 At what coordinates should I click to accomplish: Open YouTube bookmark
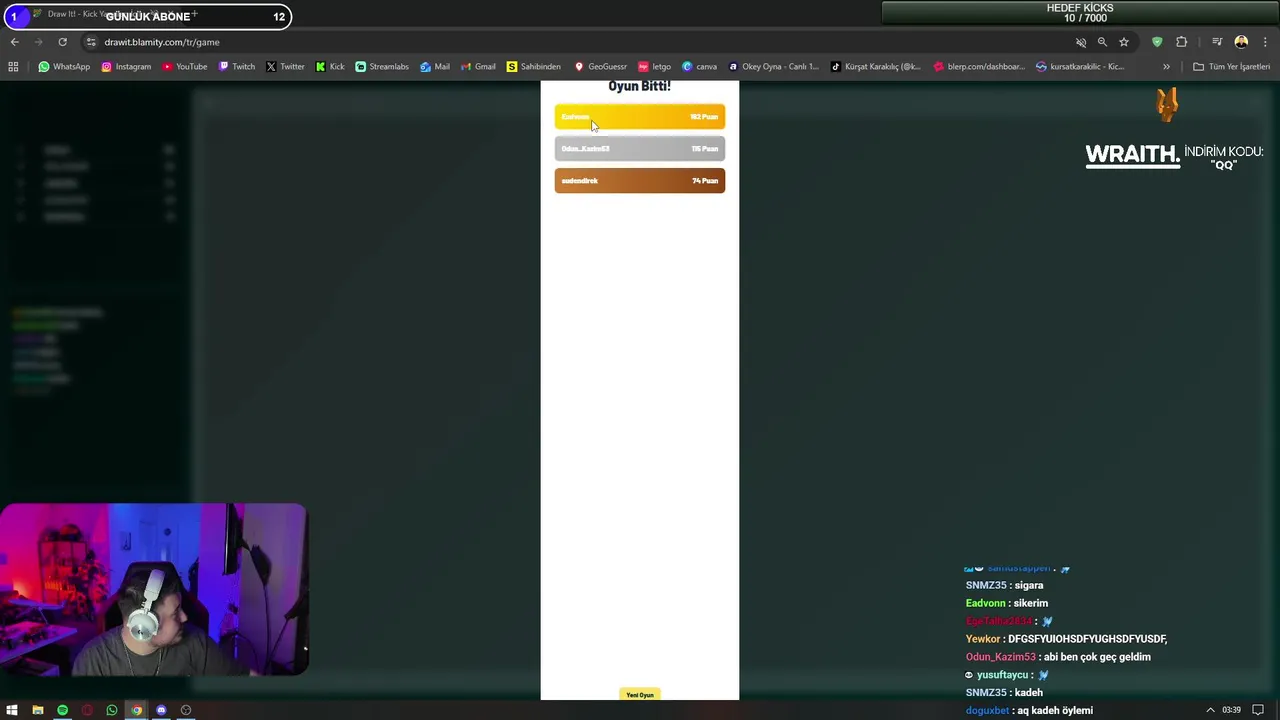(x=185, y=67)
